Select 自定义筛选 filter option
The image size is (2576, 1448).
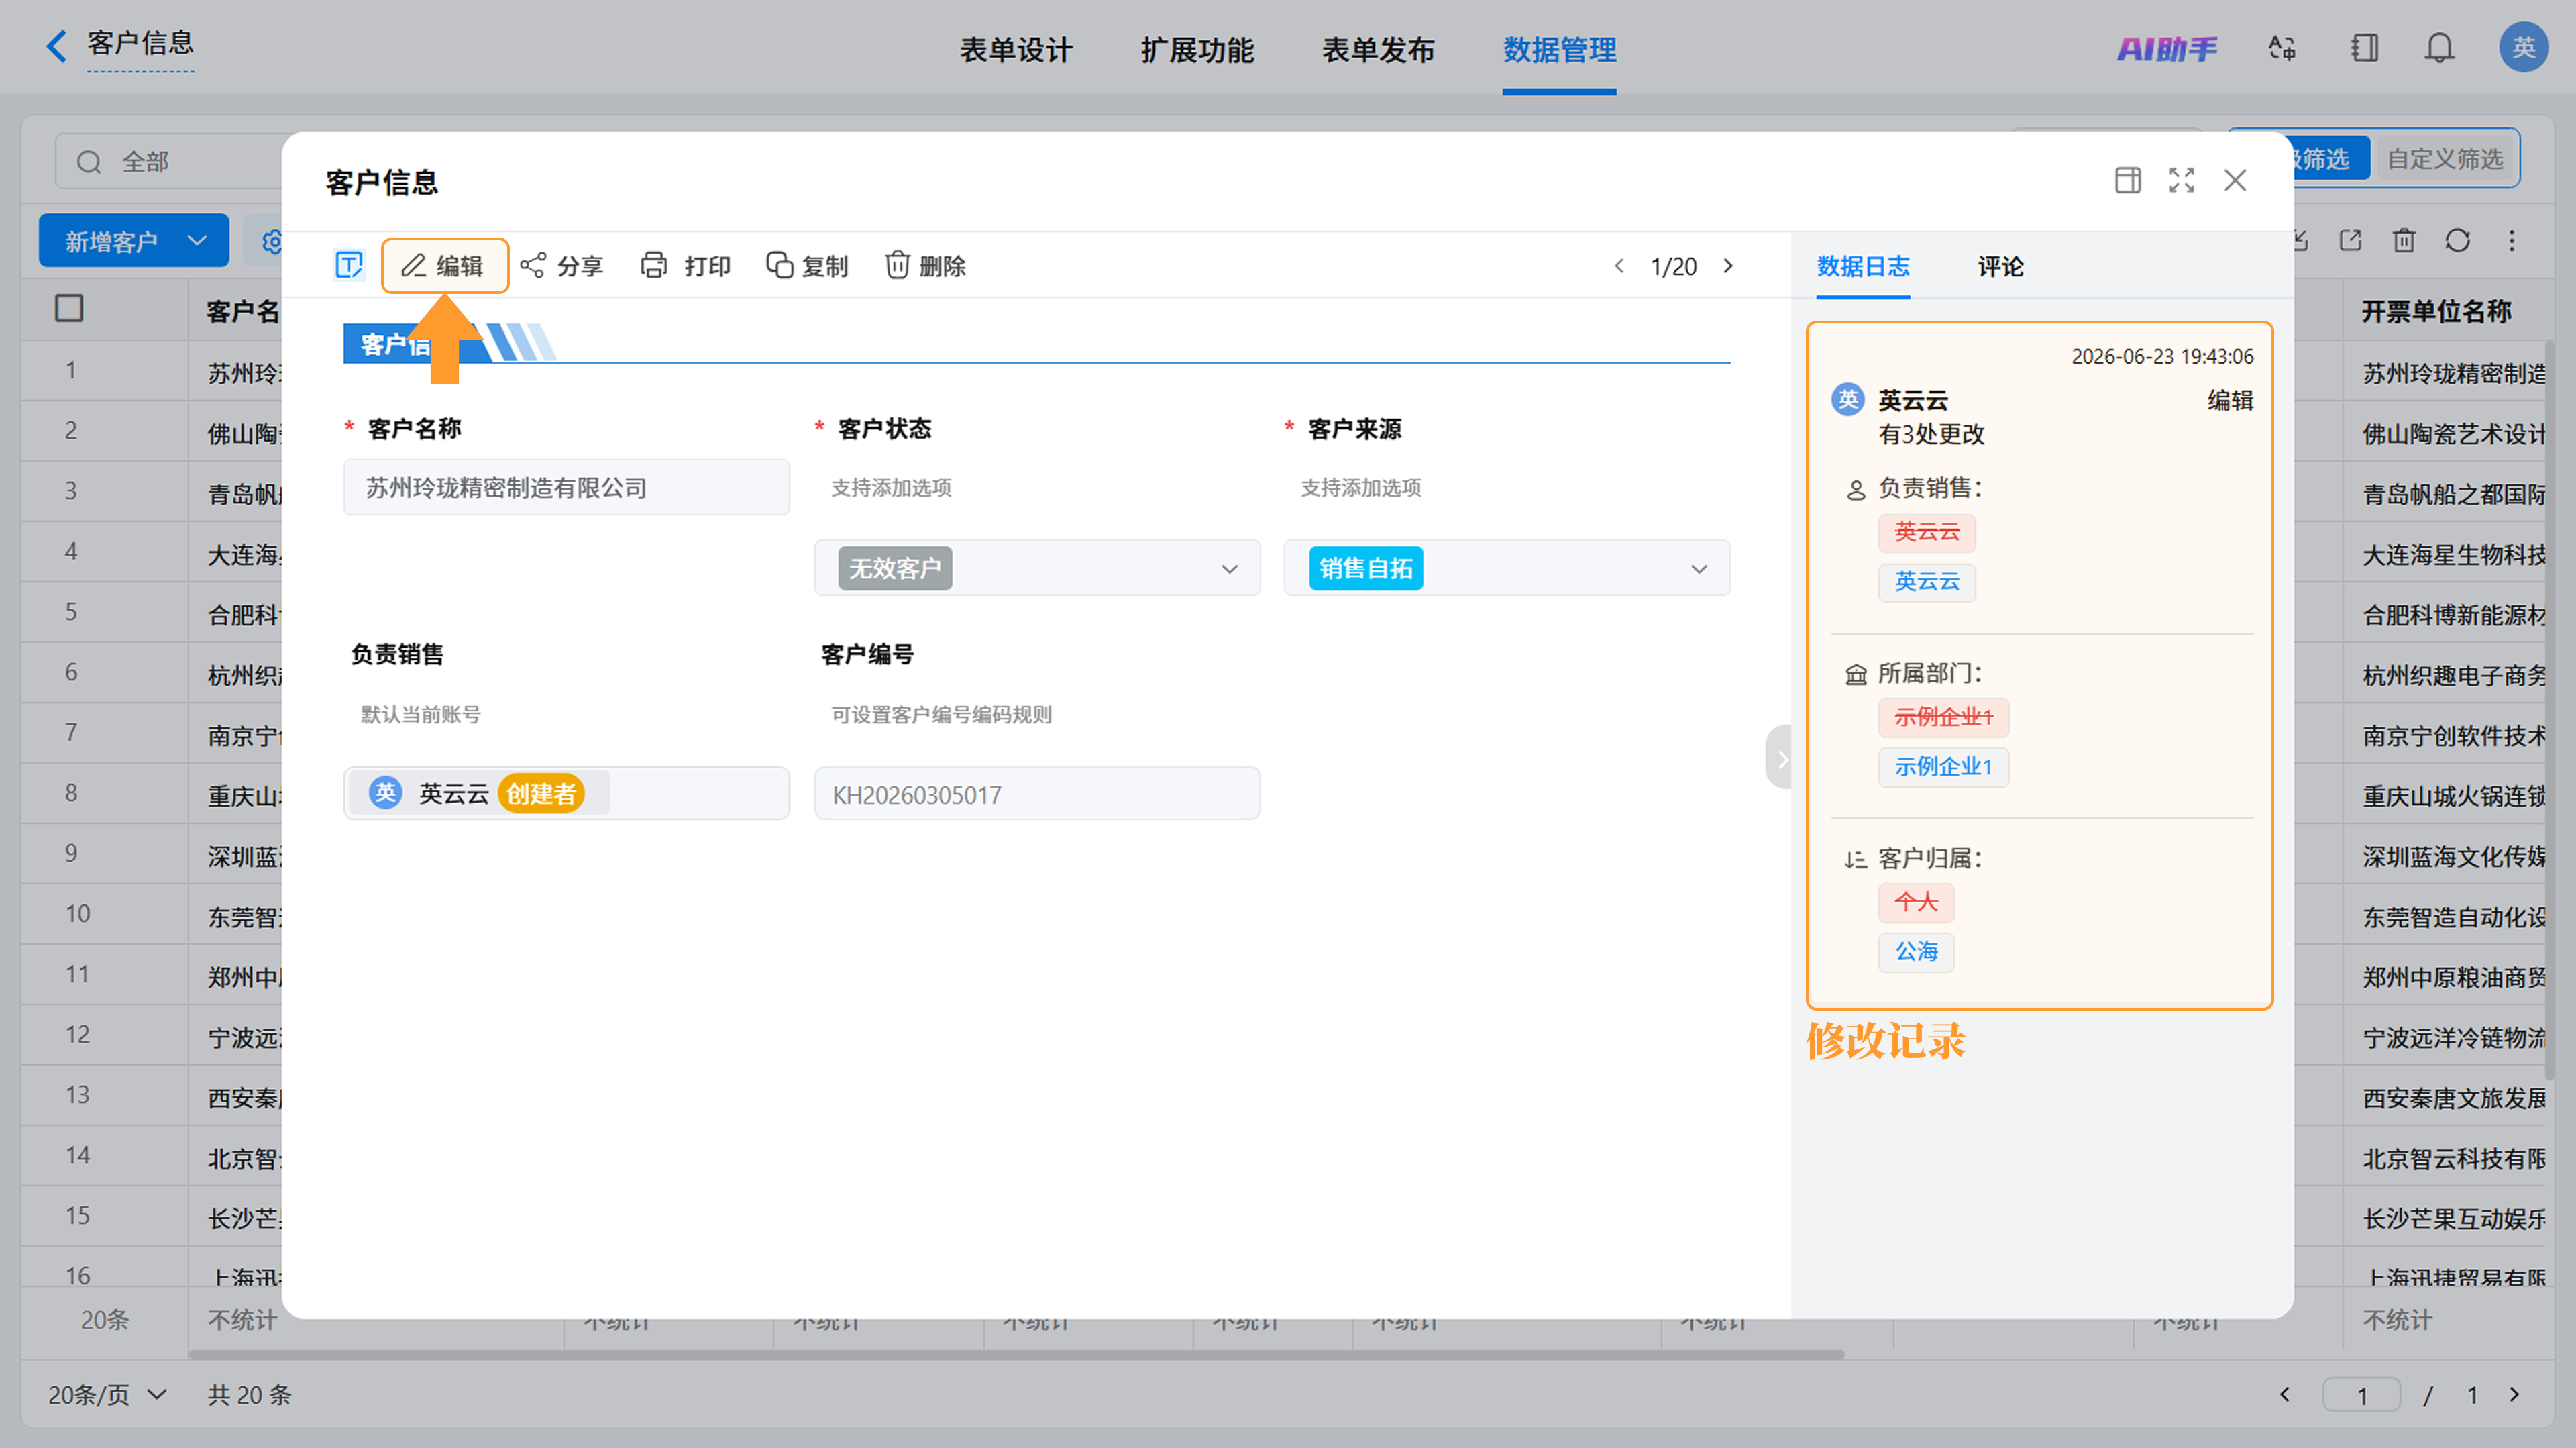[x=2445, y=159]
